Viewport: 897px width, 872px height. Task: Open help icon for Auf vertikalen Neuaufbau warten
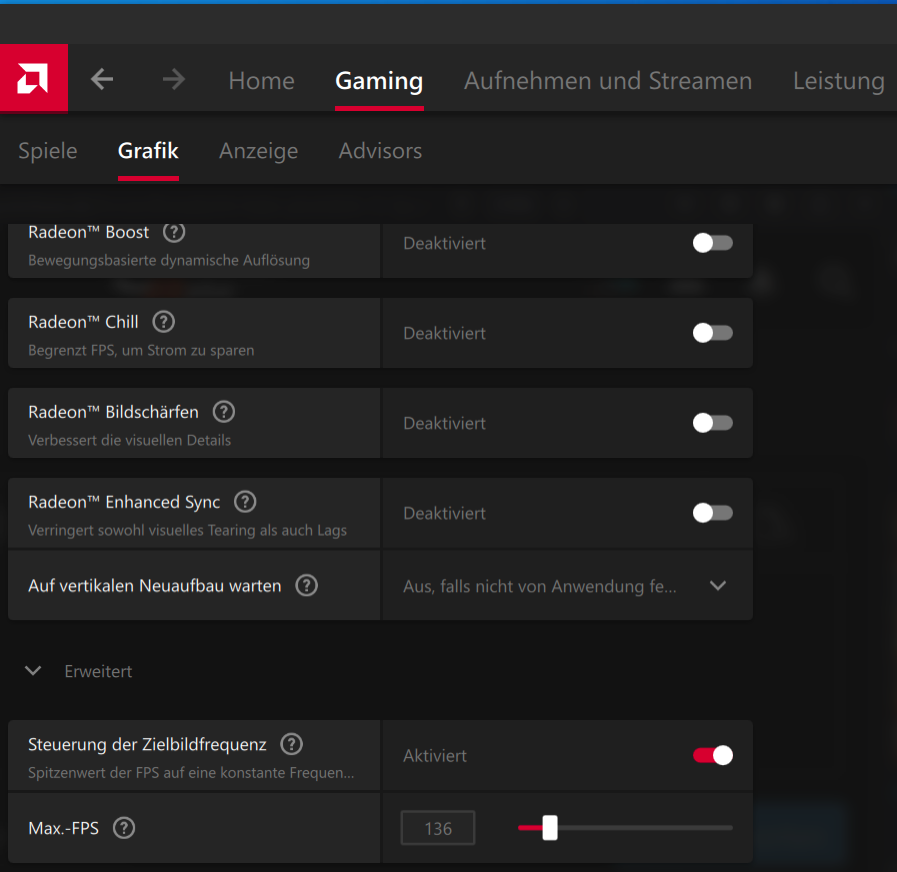click(x=306, y=585)
